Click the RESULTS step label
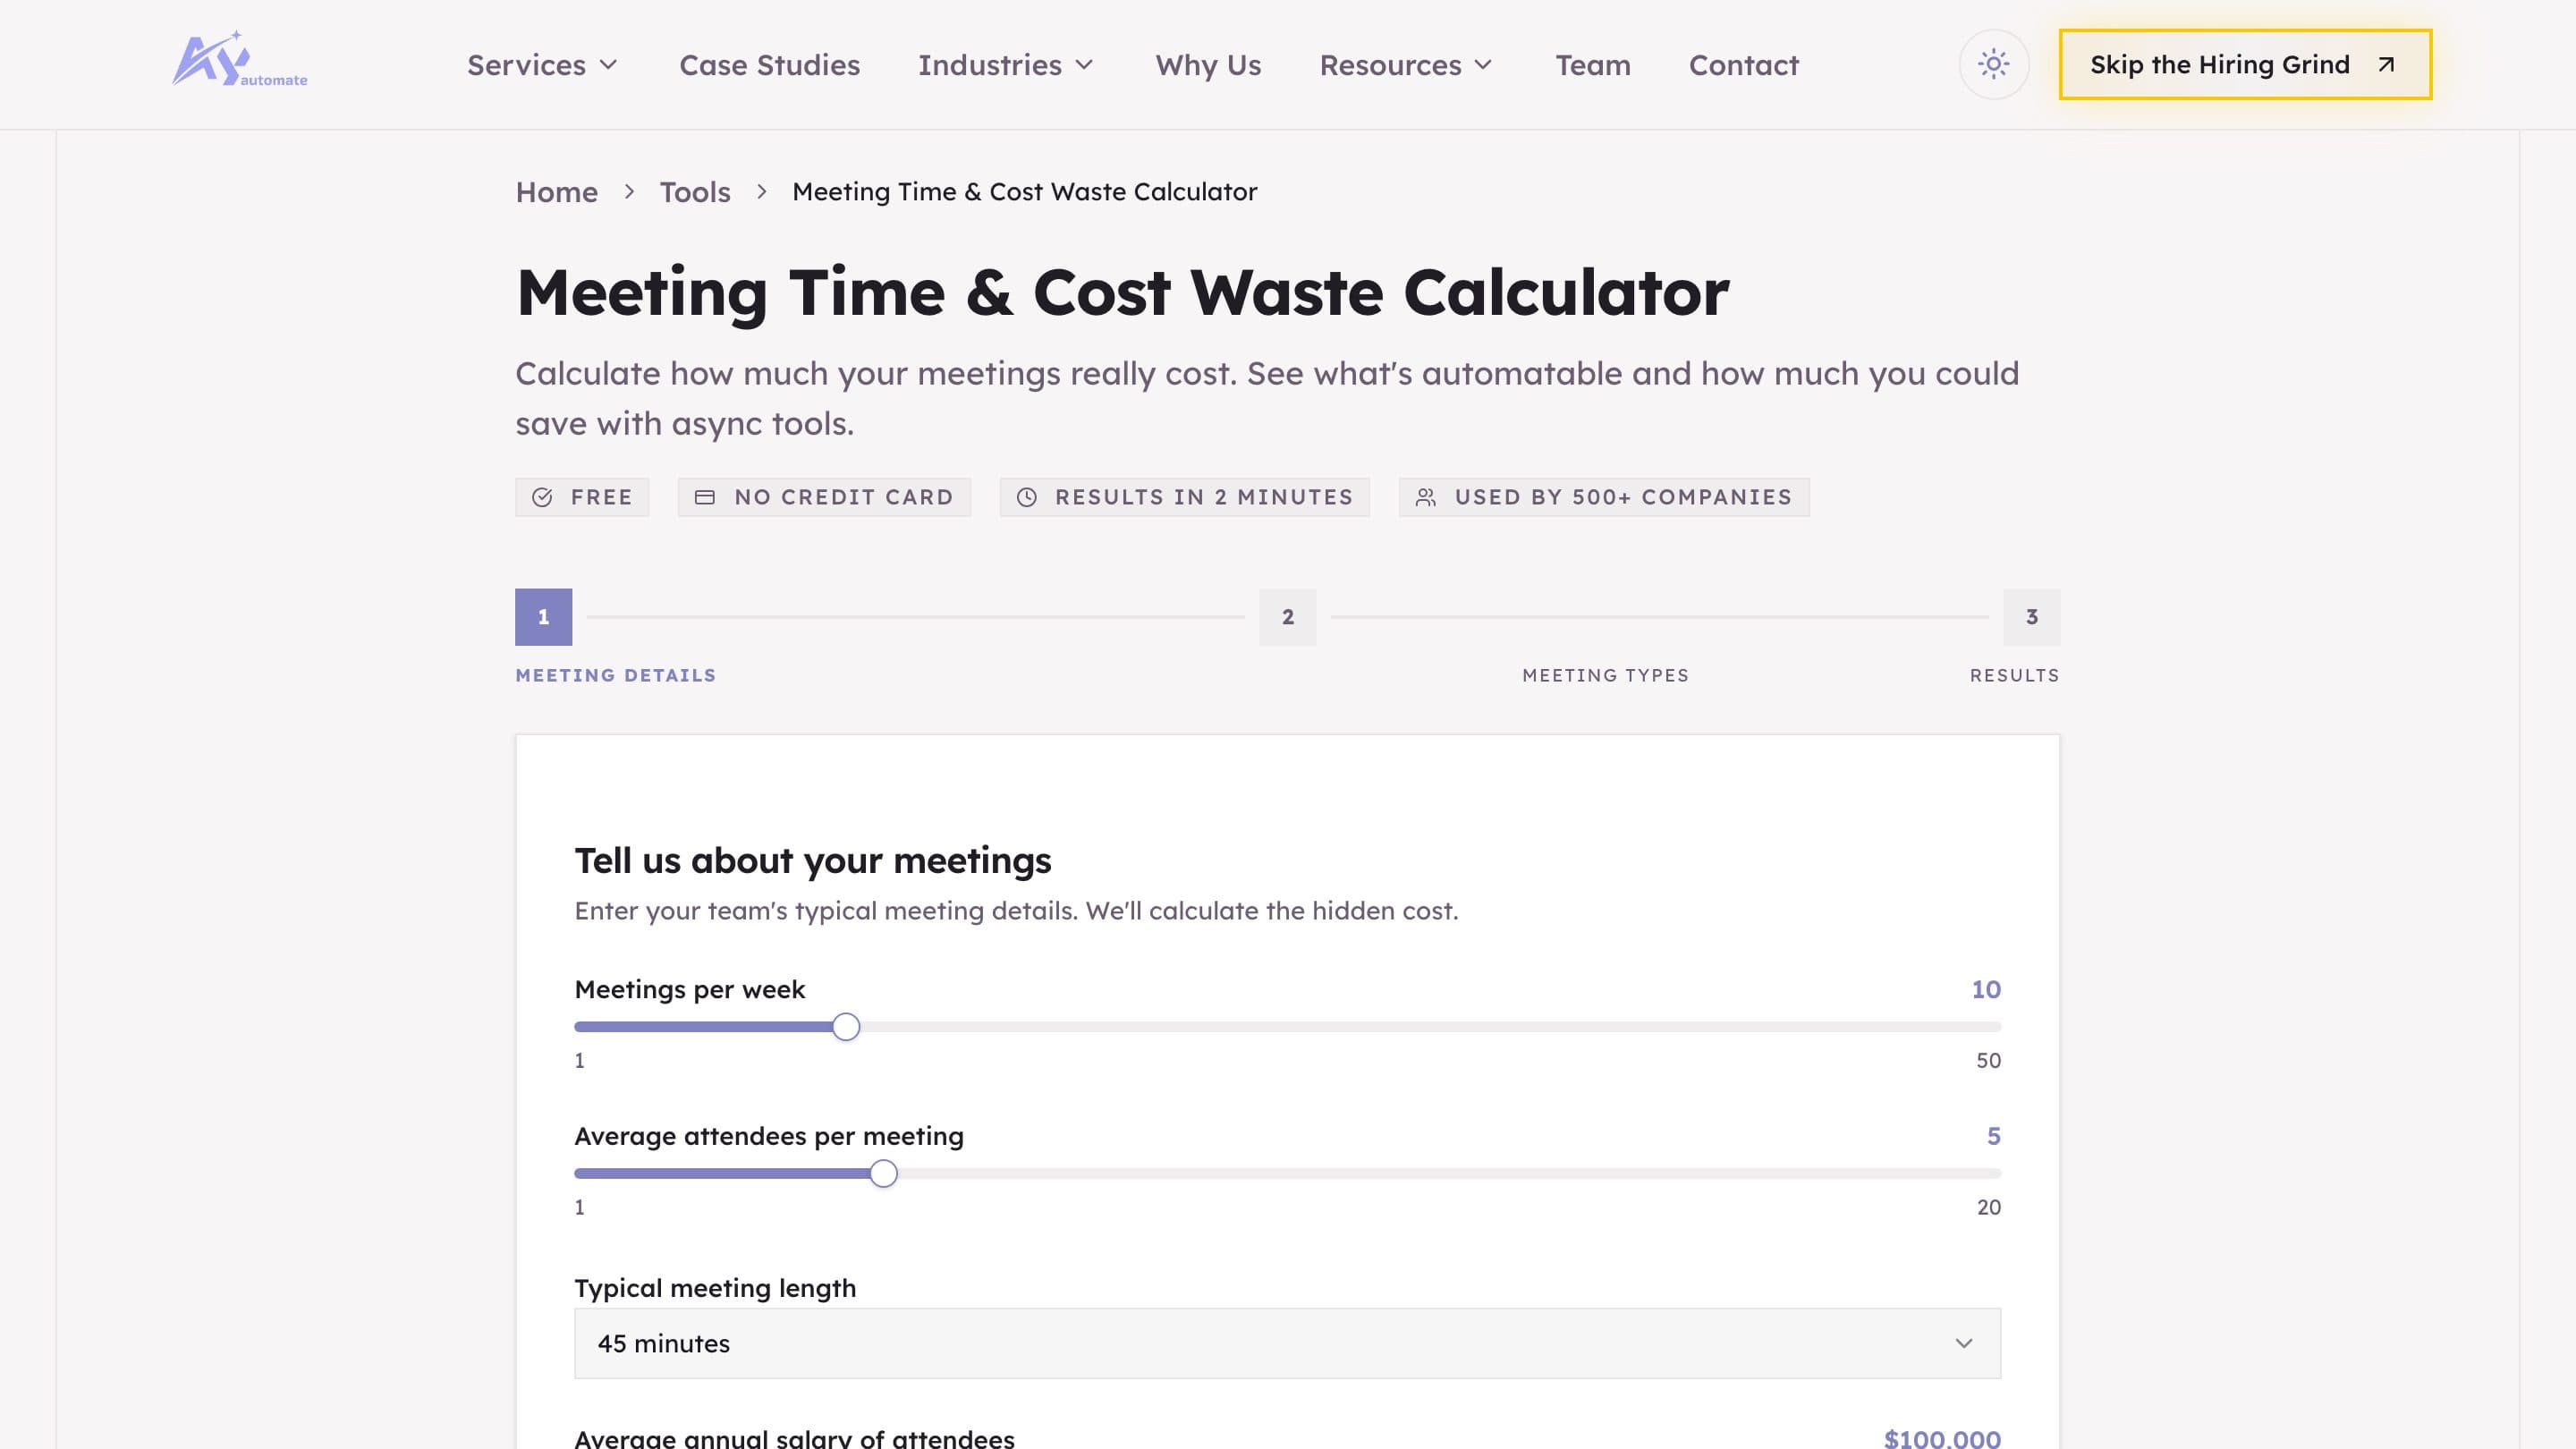 (2014, 675)
